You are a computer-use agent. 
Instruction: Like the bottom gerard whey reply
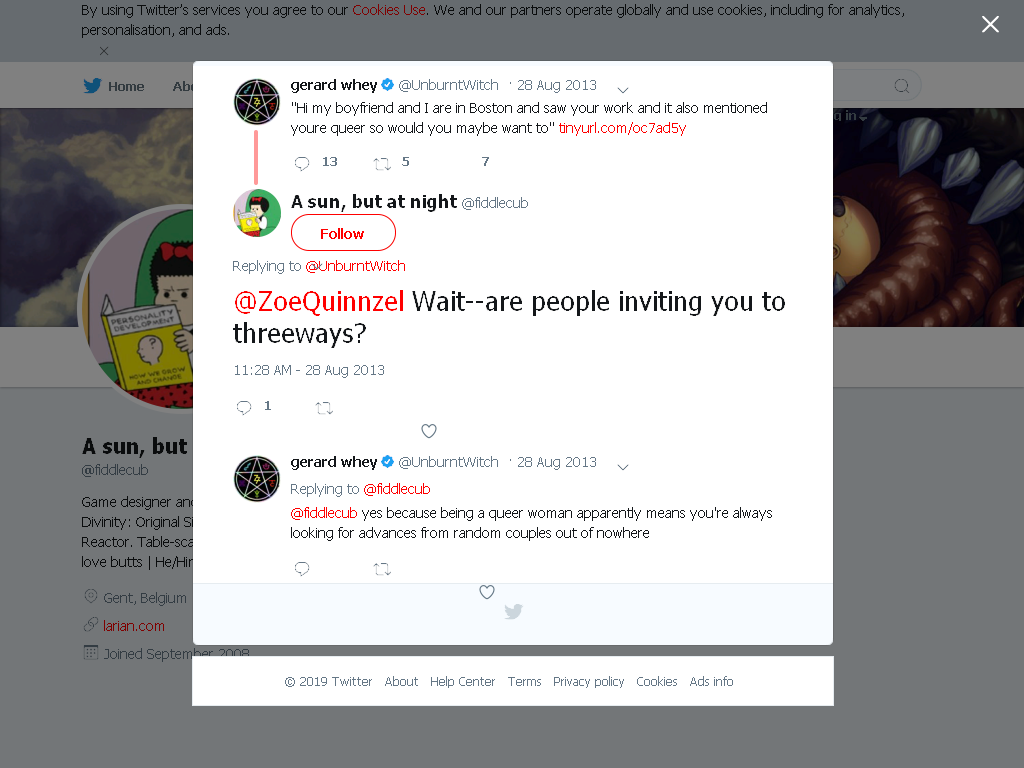[487, 592]
